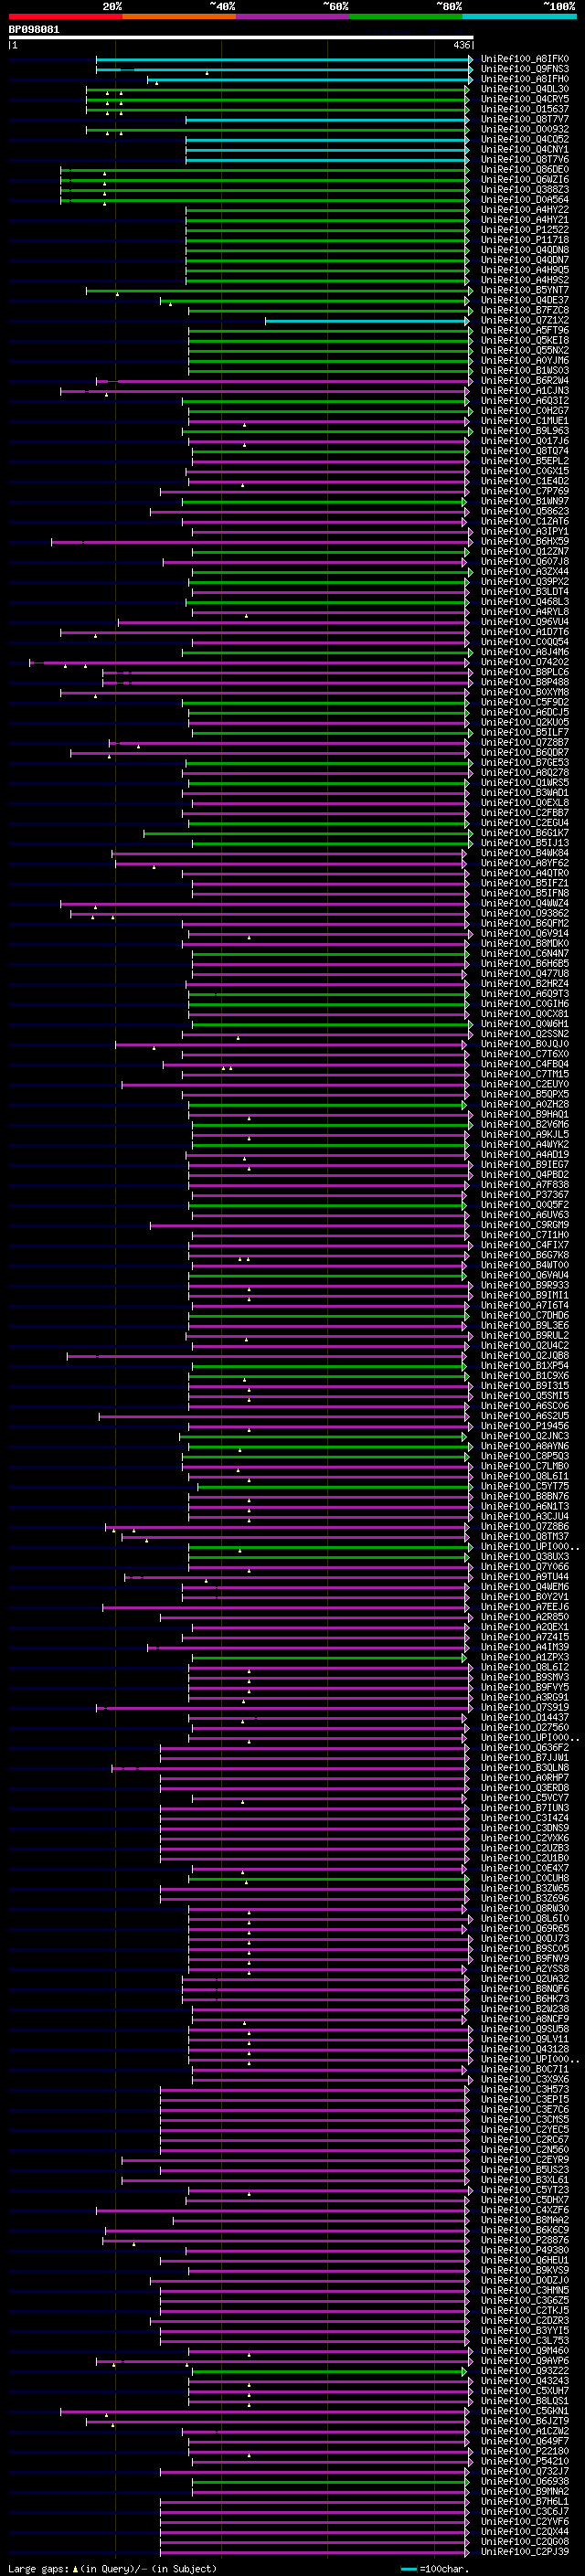Select hit label UniRef100_C5YT23

[525, 2190]
